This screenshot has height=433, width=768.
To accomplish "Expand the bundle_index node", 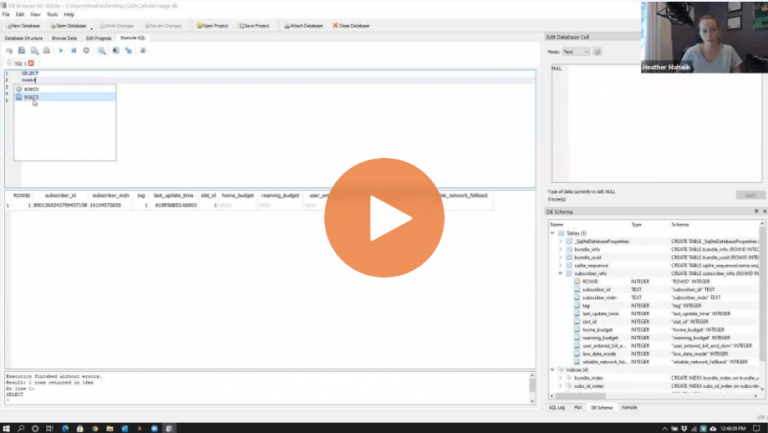I will point(560,378).
